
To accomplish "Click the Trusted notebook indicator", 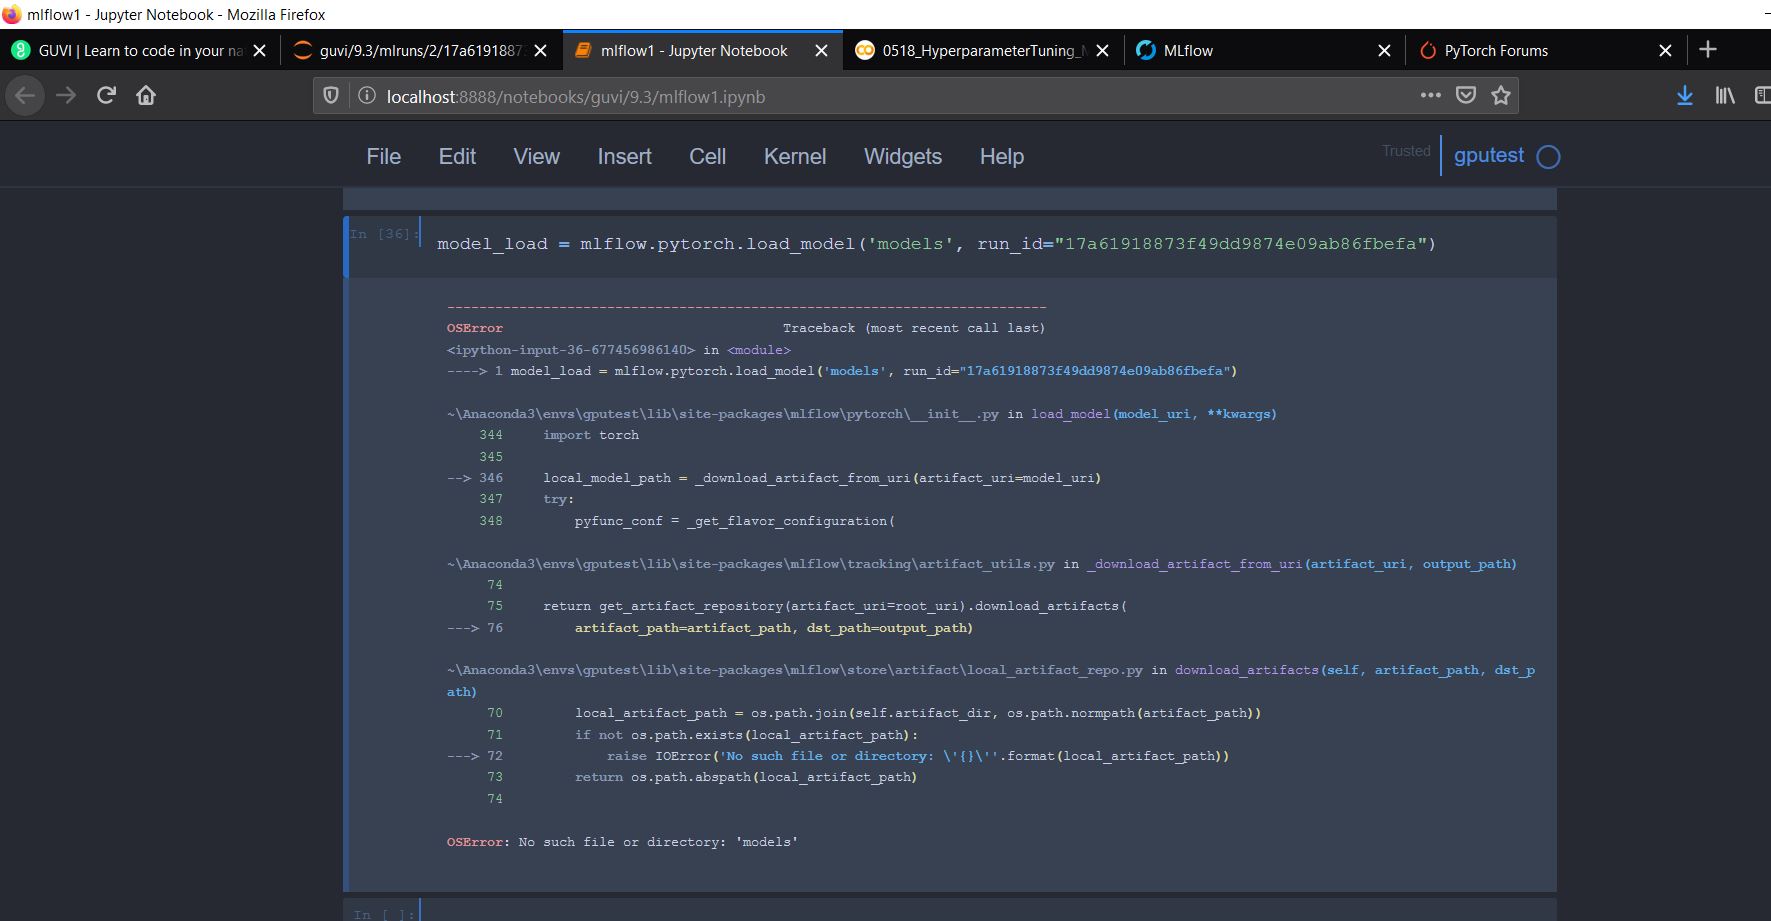I will click(1406, 151).
